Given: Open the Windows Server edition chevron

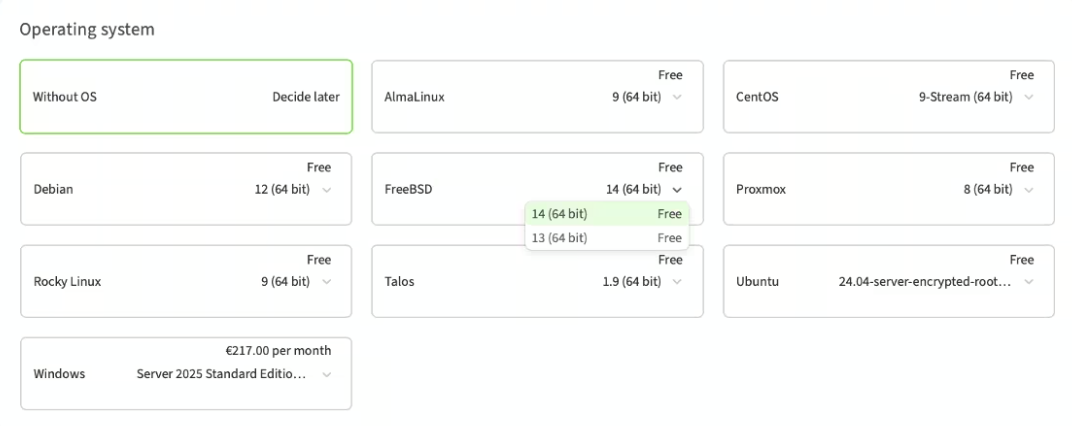Looking at the screenshot, I should (326, 374).
